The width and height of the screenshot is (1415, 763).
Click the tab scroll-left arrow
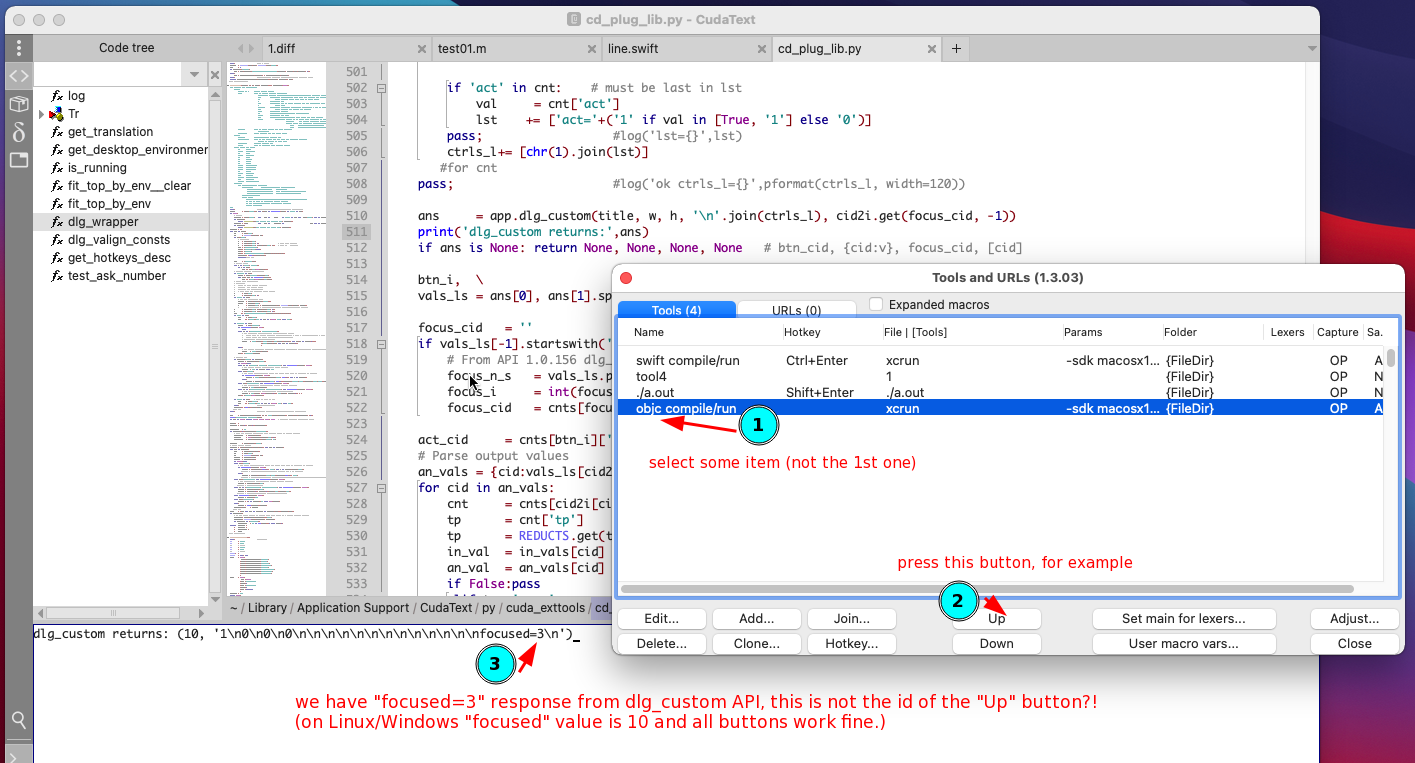pos(241,48)
